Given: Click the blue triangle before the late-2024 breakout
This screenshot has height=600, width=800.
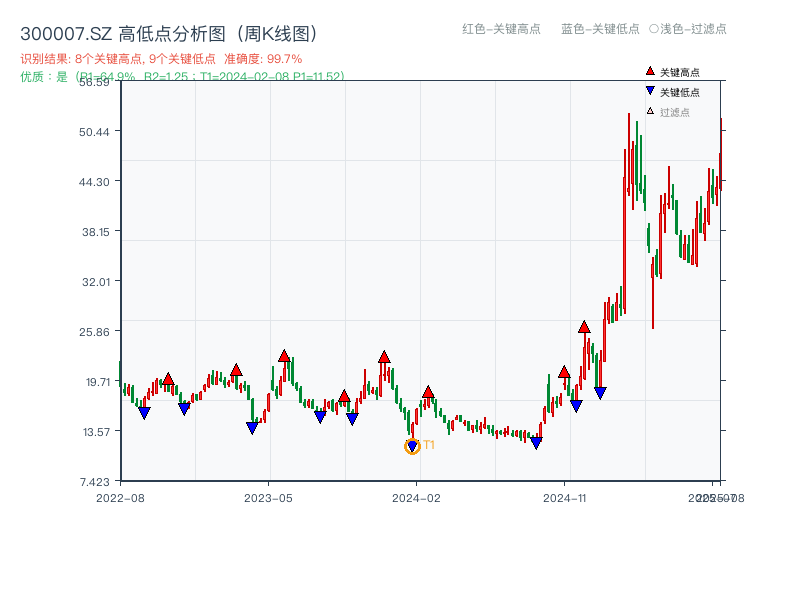Looking at the screenshot, I should click(x=600, y=390).
